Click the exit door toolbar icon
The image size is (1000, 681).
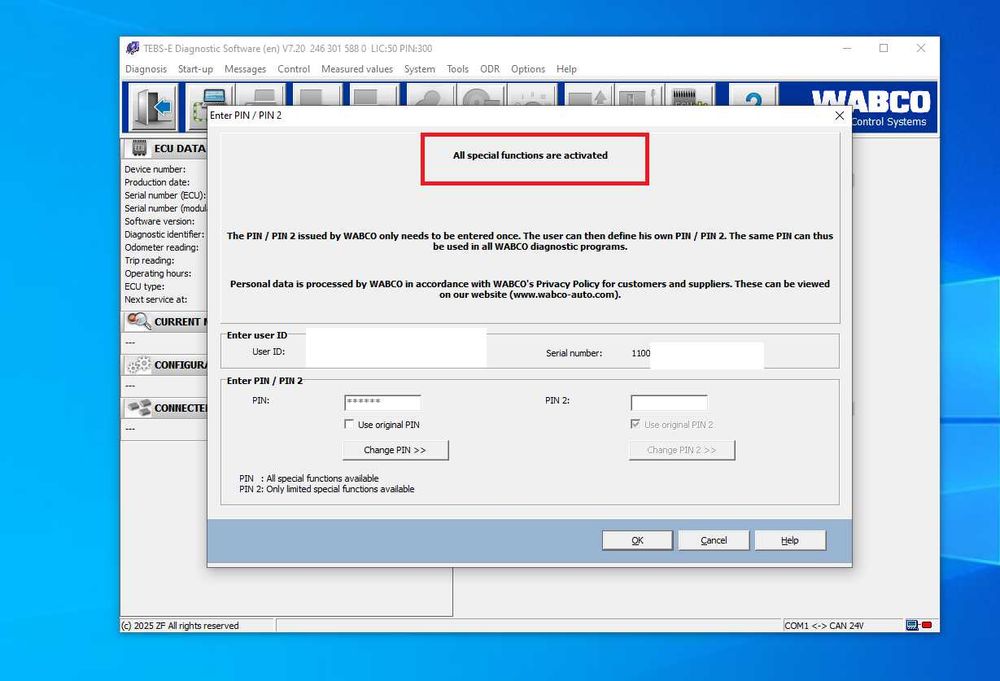(x=154, y=107)
